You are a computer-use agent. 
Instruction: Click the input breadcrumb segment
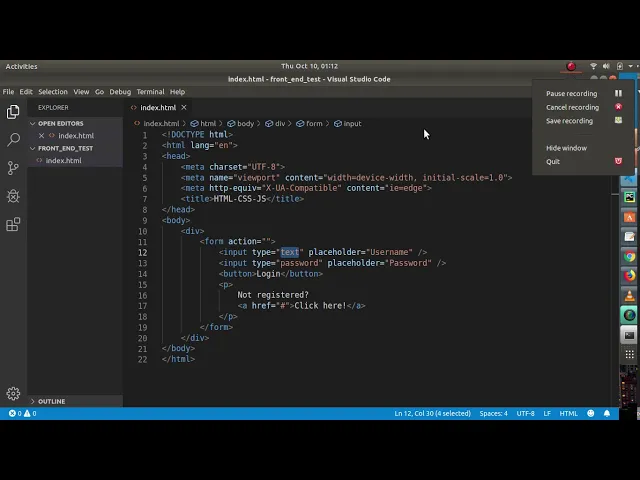347,123
